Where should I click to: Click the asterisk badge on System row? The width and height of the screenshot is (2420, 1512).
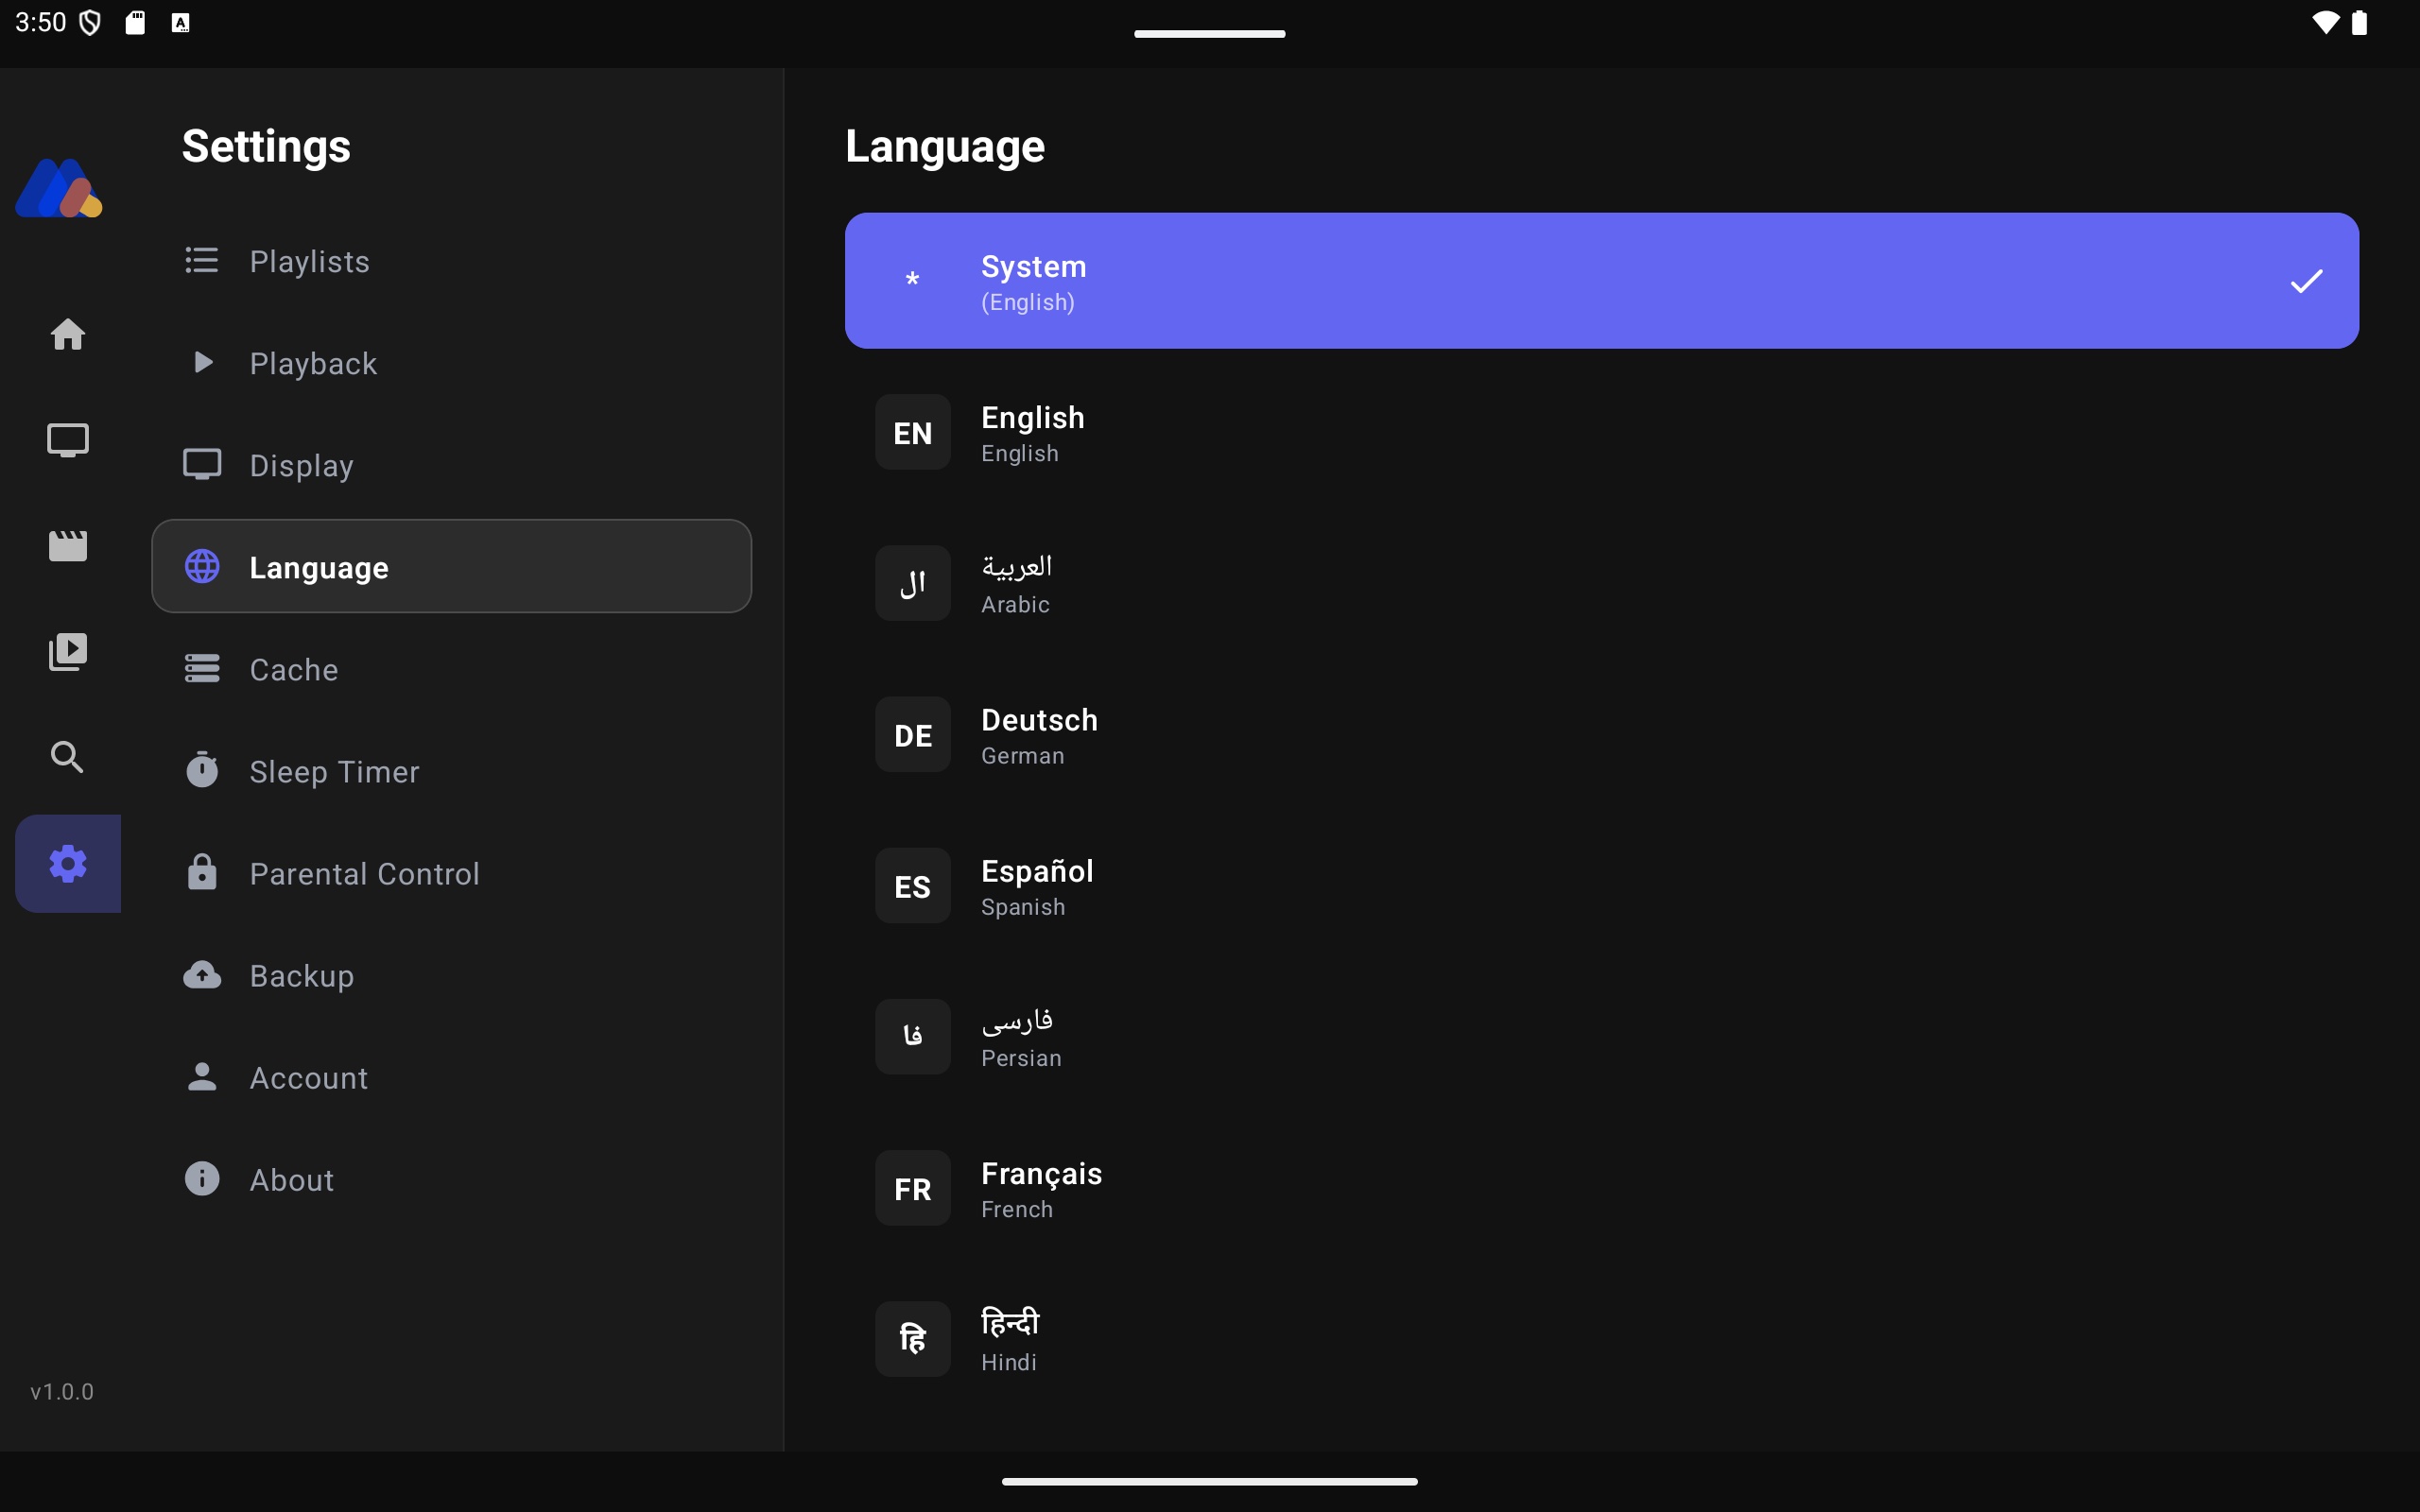coord(913,280)
